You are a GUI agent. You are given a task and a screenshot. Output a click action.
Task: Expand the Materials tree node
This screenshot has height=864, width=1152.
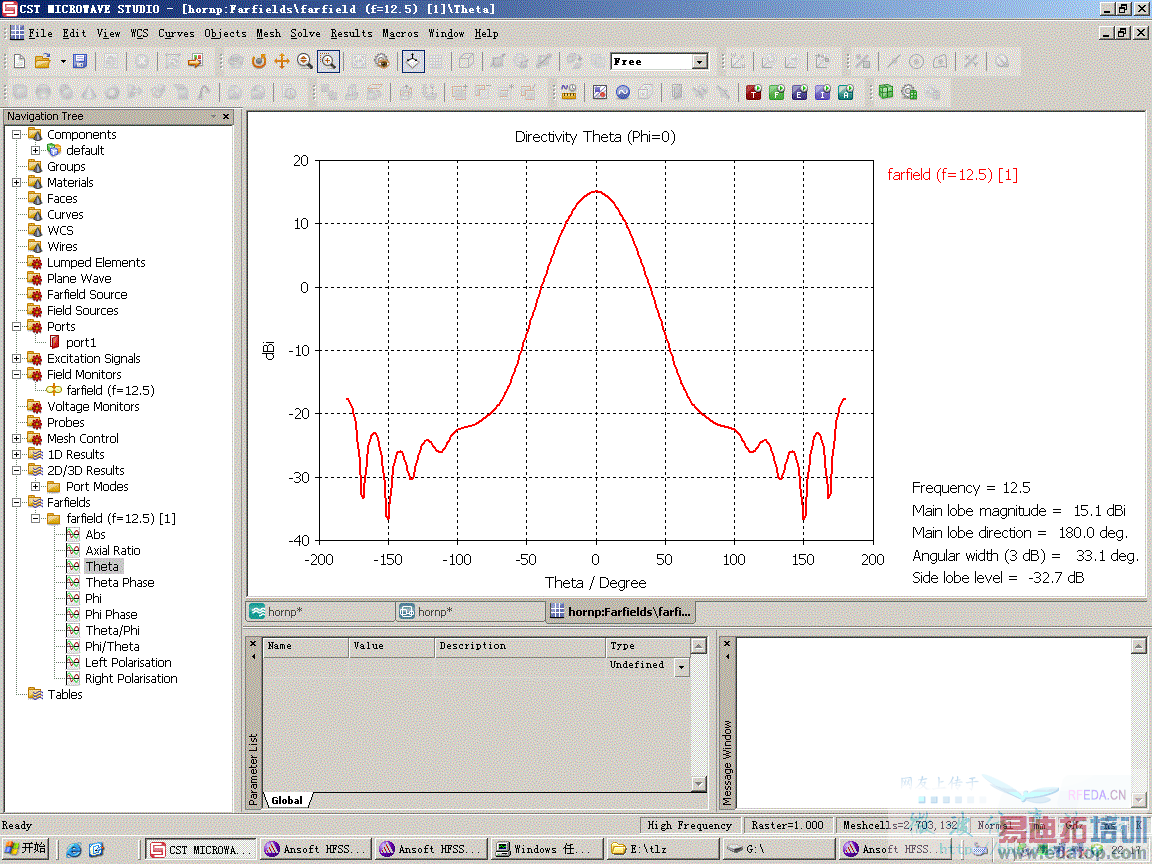pyautogui.click(x=17, y=183)
